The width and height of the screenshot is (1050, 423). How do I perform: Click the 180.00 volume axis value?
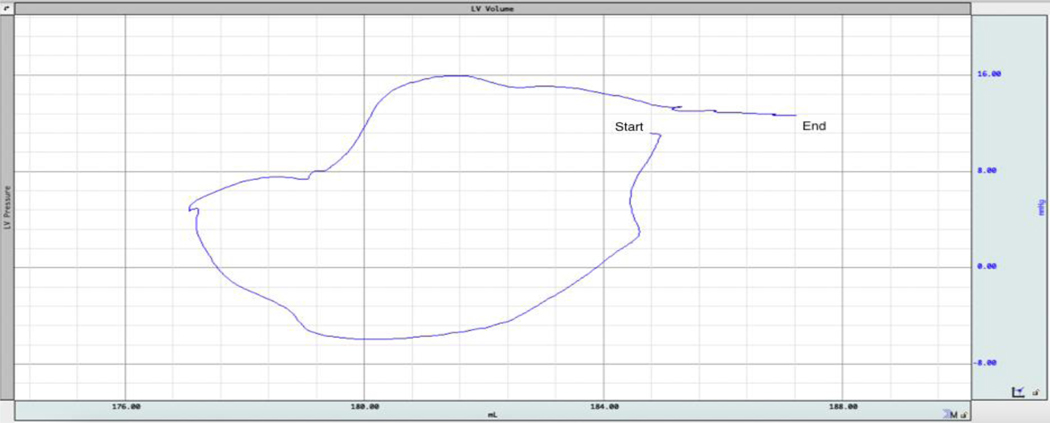pos(366,406)
